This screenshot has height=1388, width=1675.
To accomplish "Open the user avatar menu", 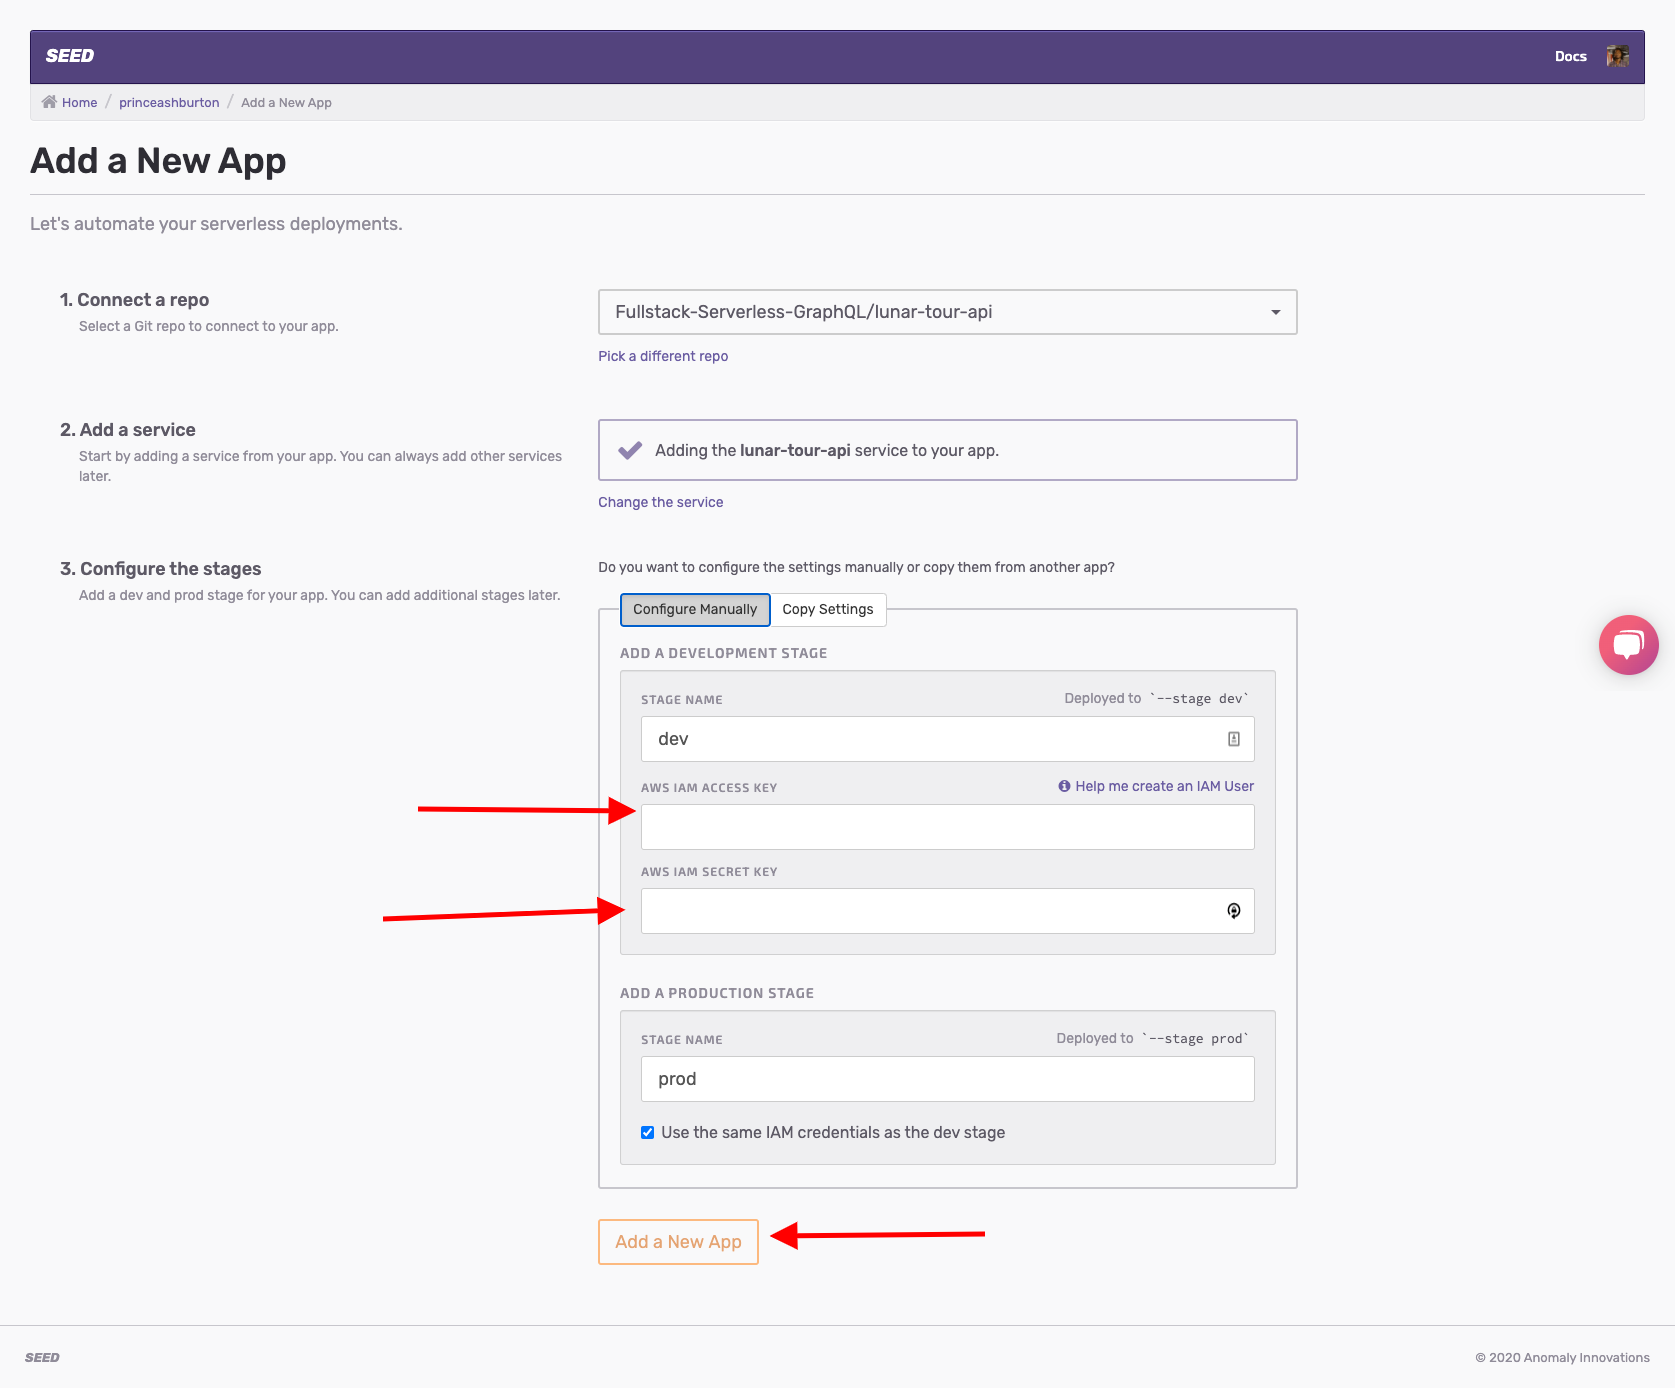I will (x=1617, y=56).
